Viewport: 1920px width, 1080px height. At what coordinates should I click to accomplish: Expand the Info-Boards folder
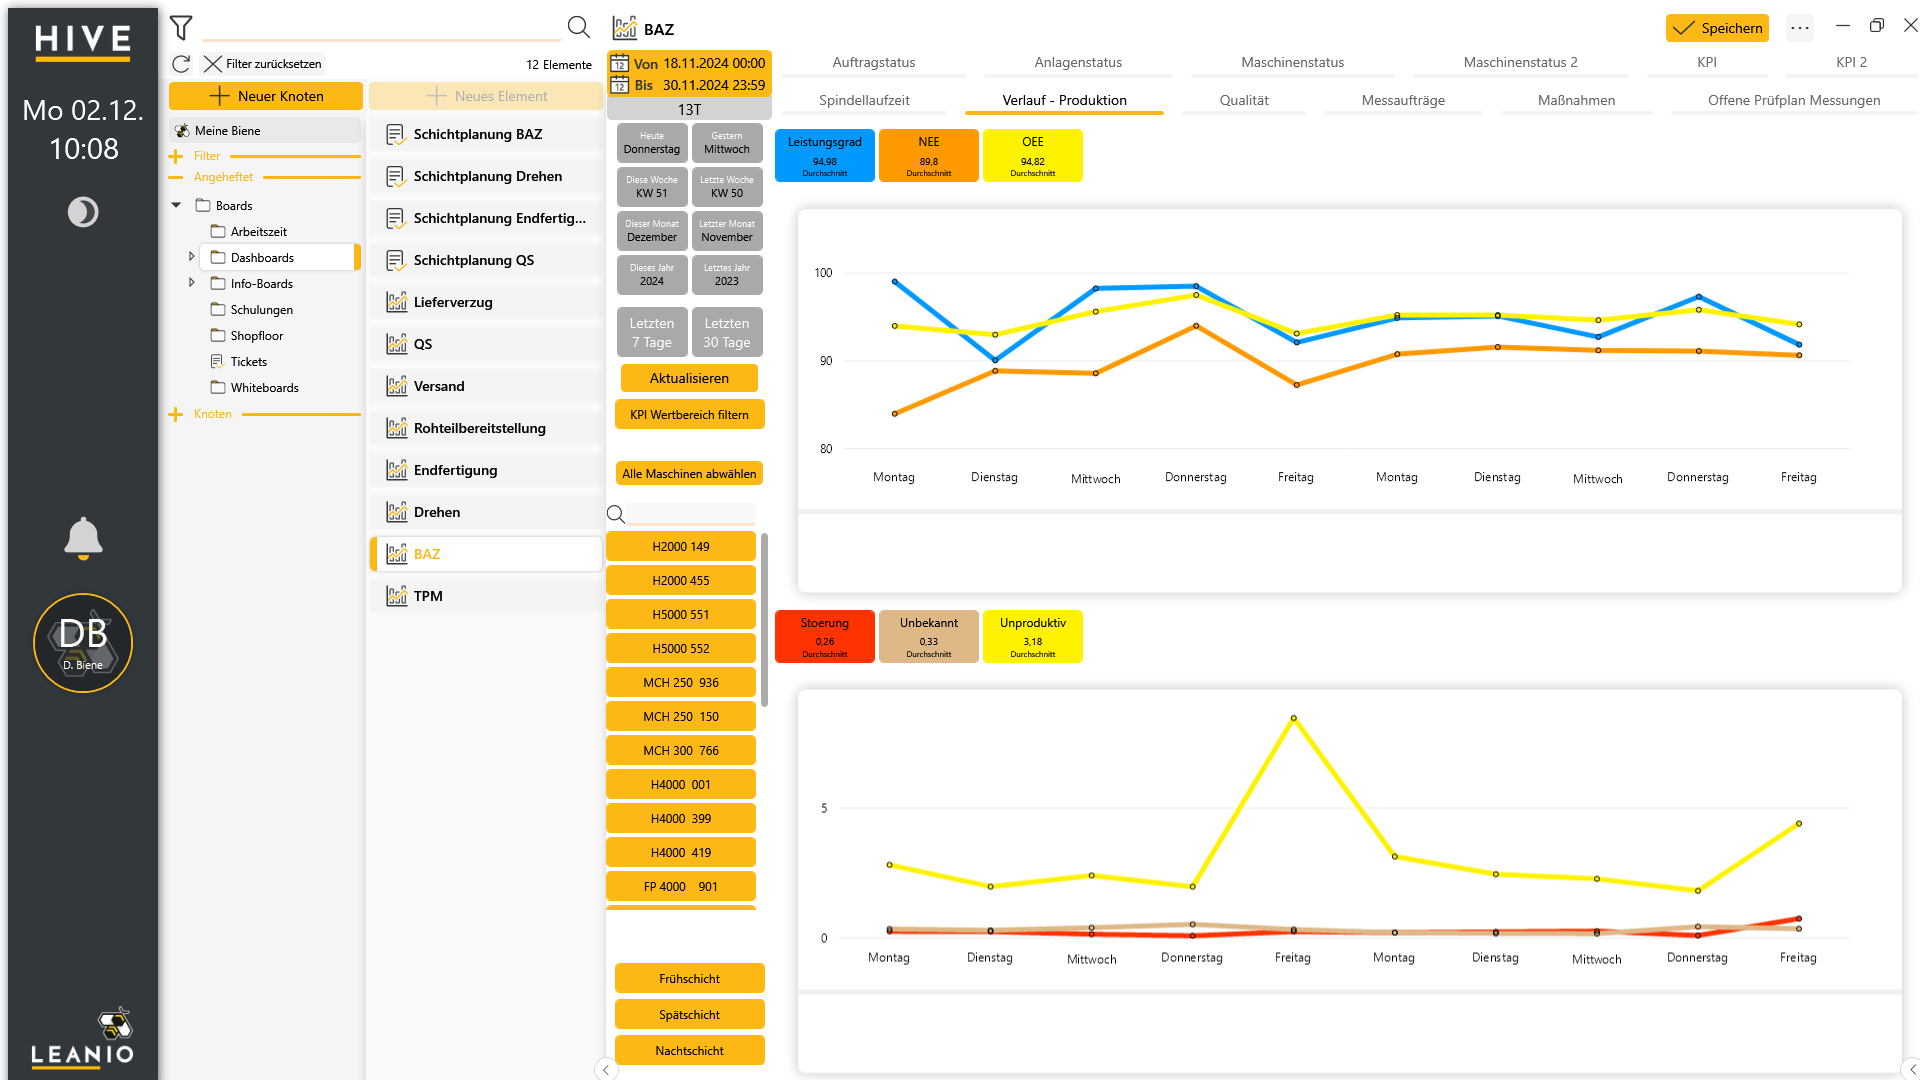192,283
